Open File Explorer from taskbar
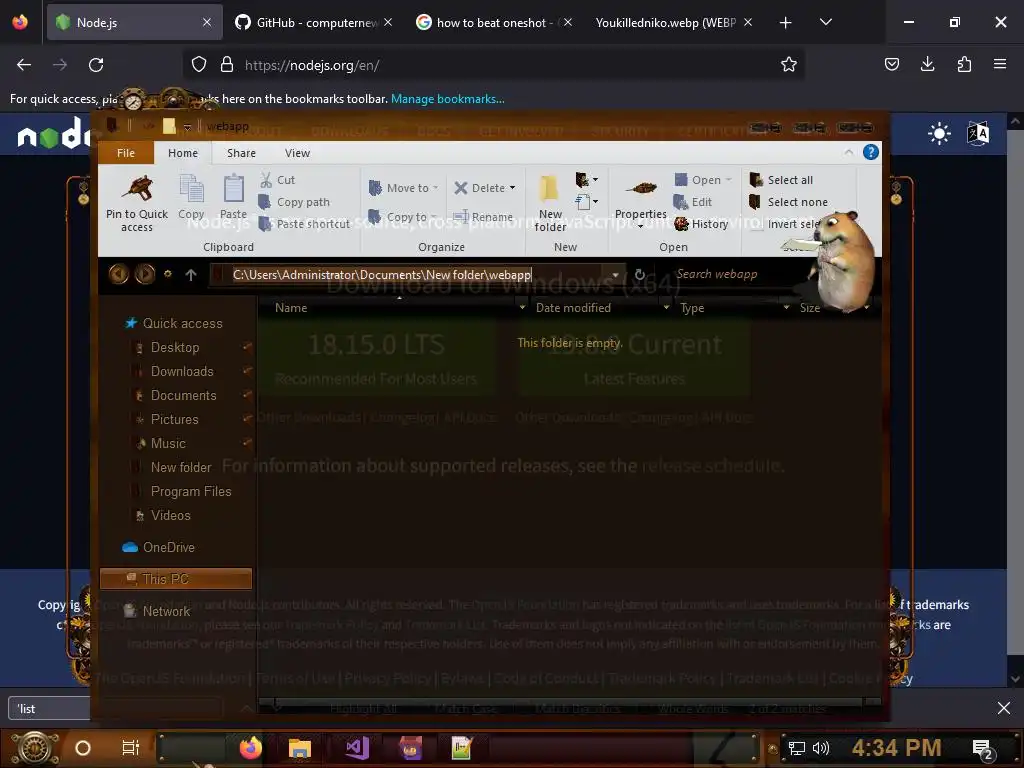Screen dimensions: 1024x768 [300, 747]
